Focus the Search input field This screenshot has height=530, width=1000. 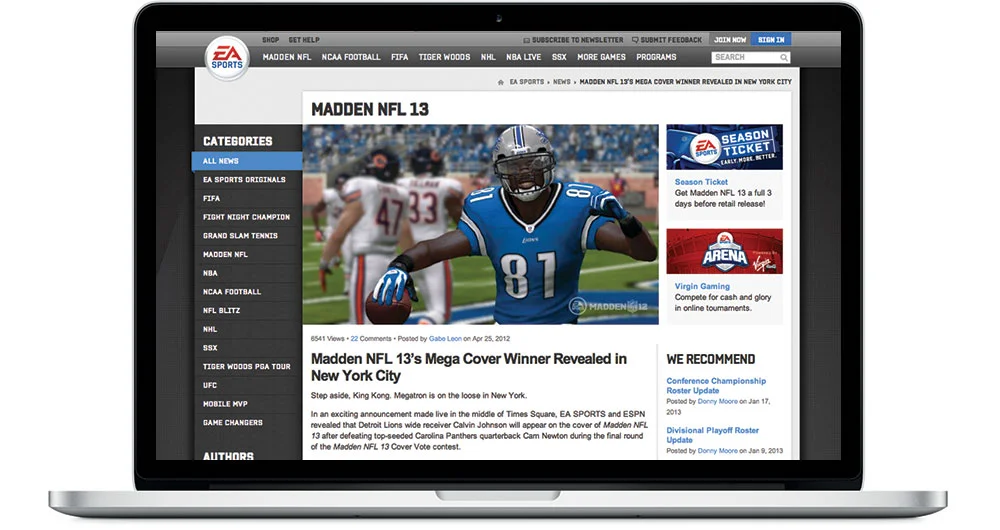(751, 57)
